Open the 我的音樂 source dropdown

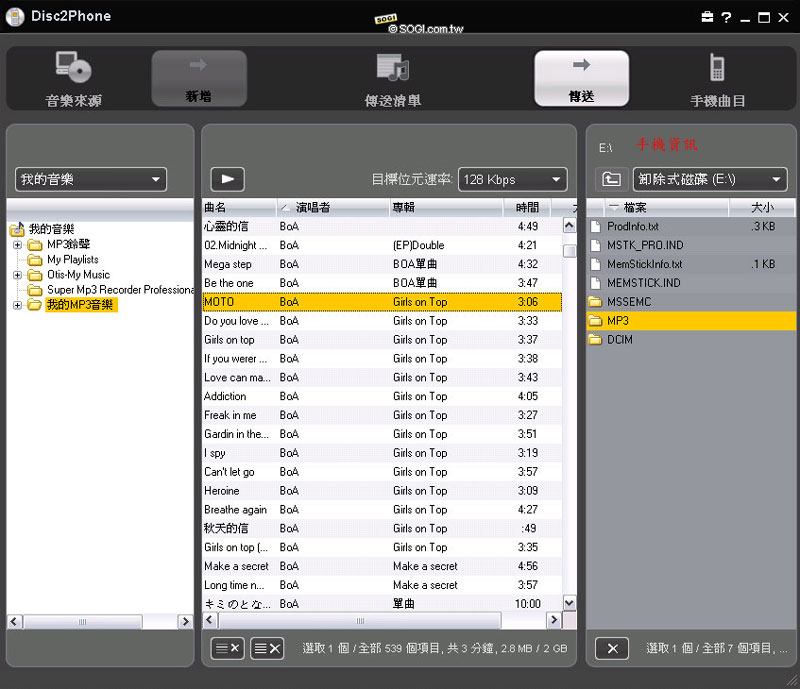pos(91,179)
